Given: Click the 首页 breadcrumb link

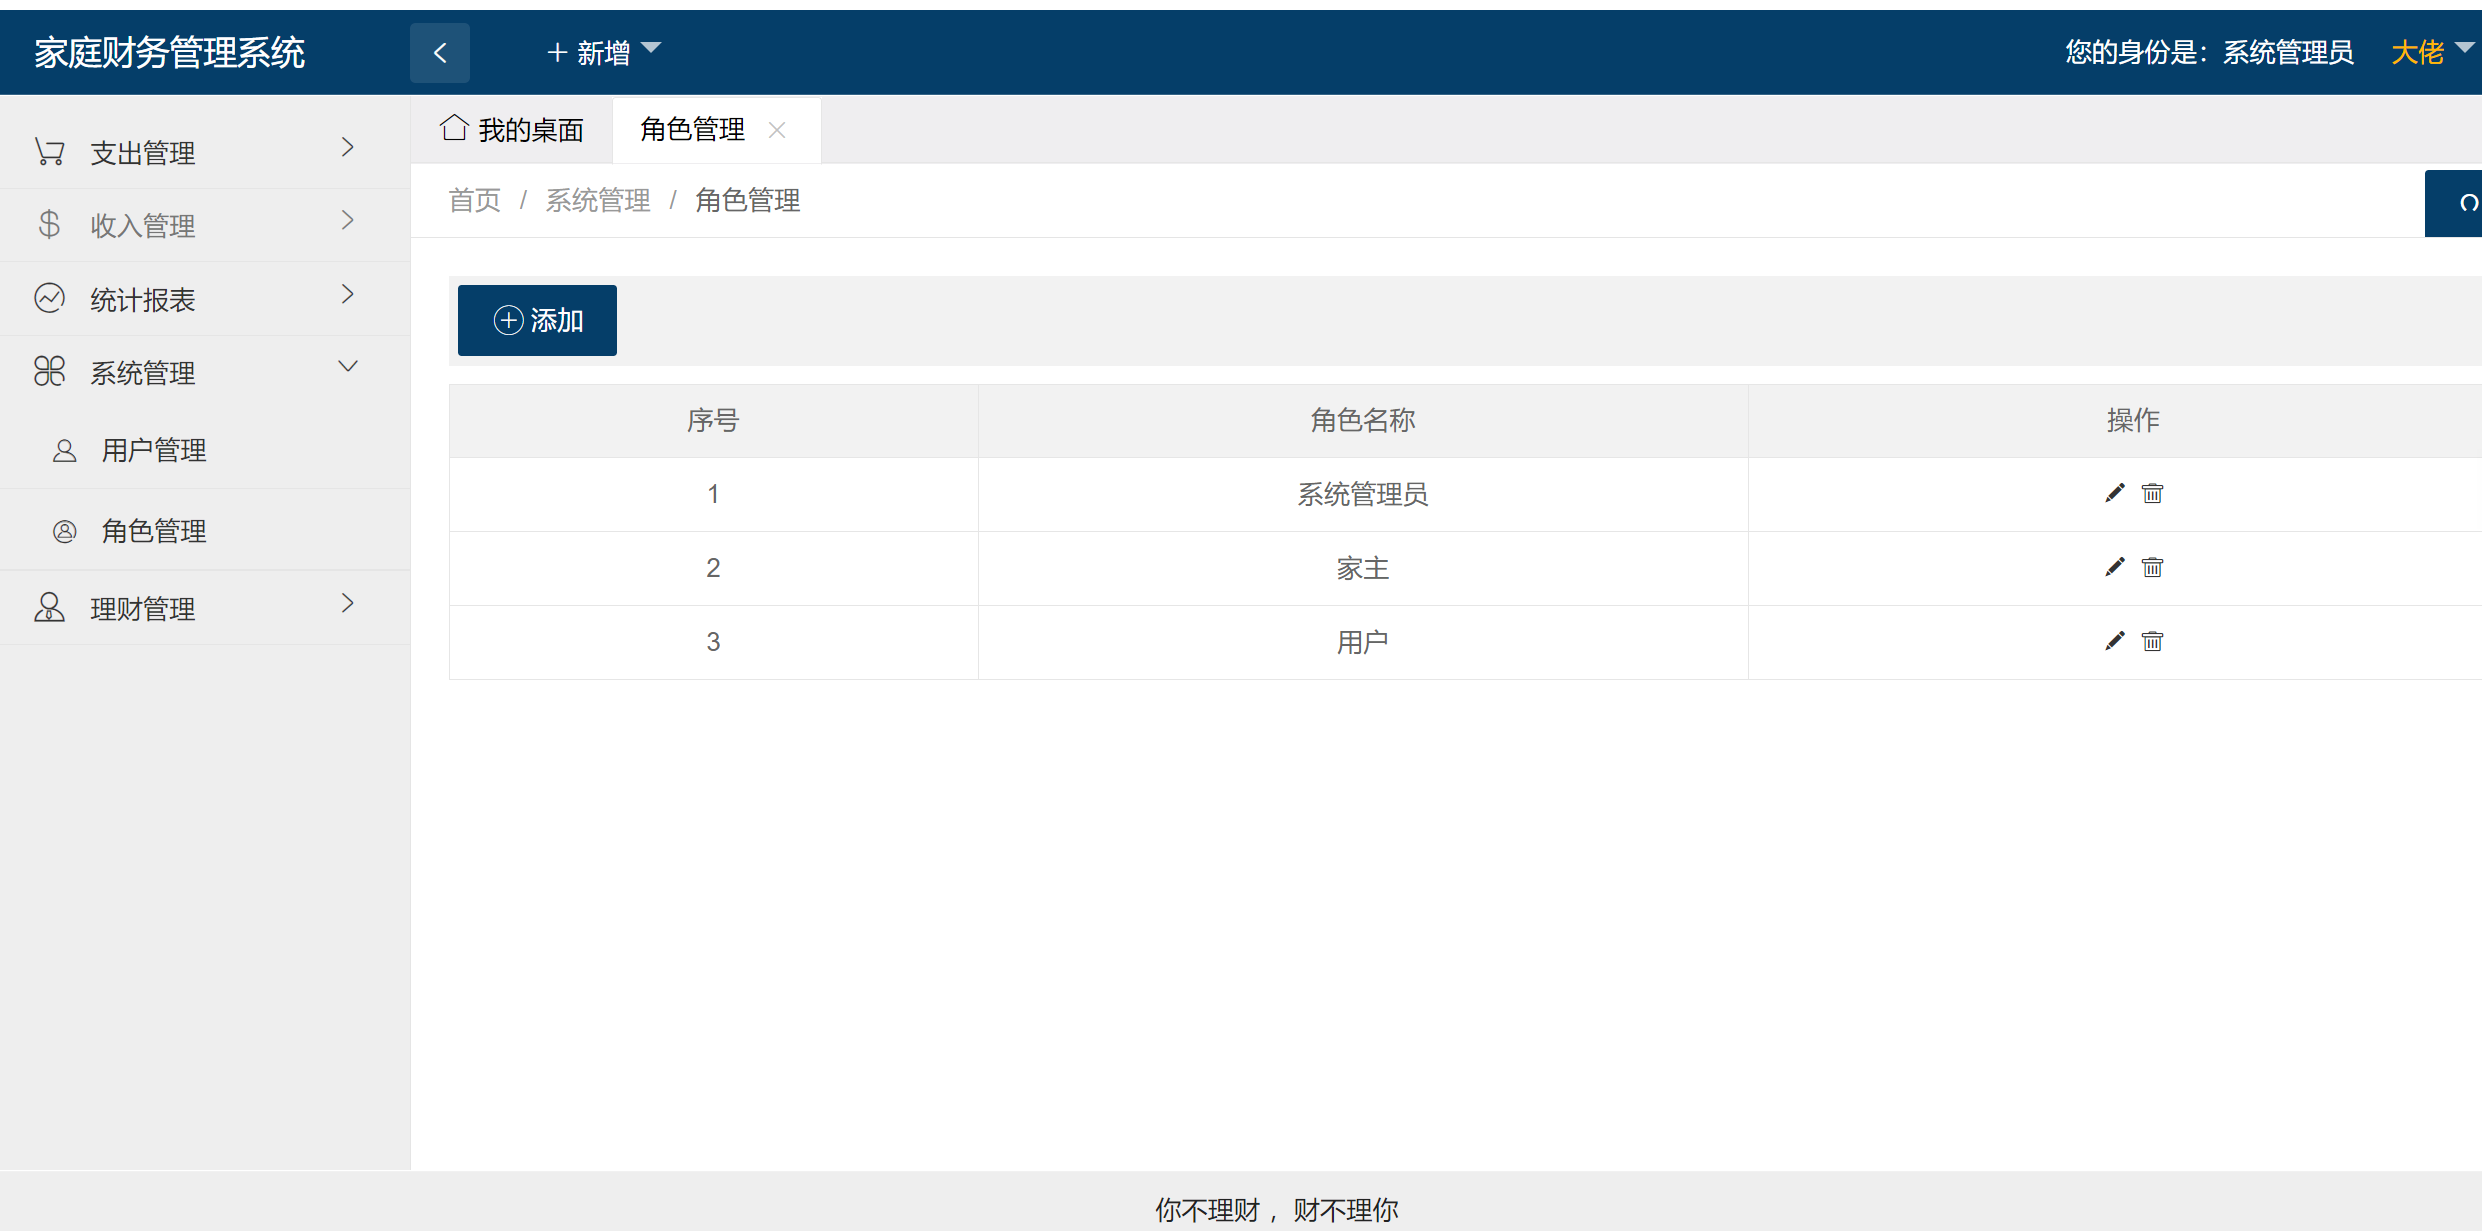Looking at the screenshot, I should 475,200.
